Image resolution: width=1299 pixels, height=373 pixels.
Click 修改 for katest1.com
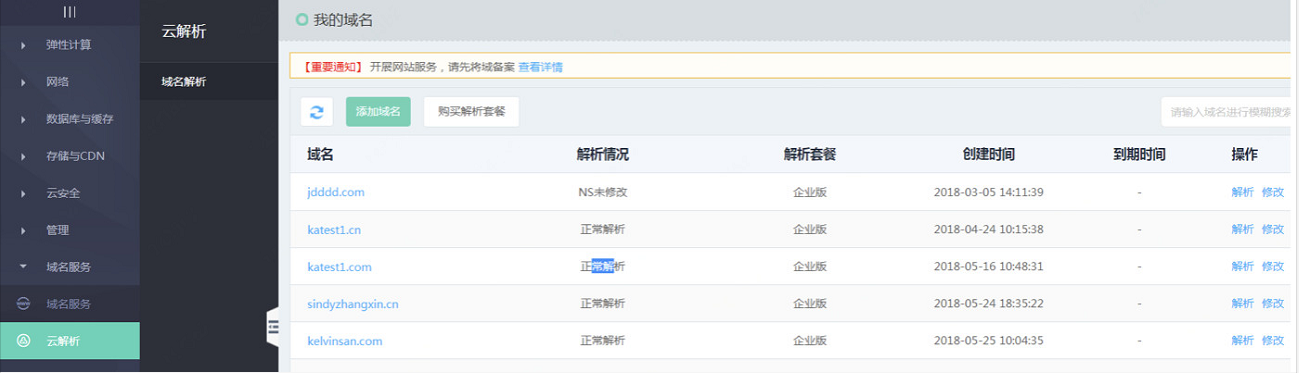(1273, 267)
